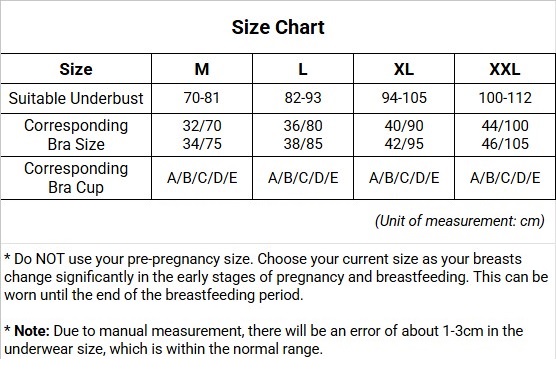The height and width of the screenshot is (386, 556).
Task: Click the Corresponding Bra Cup row label
Action: 76,178
